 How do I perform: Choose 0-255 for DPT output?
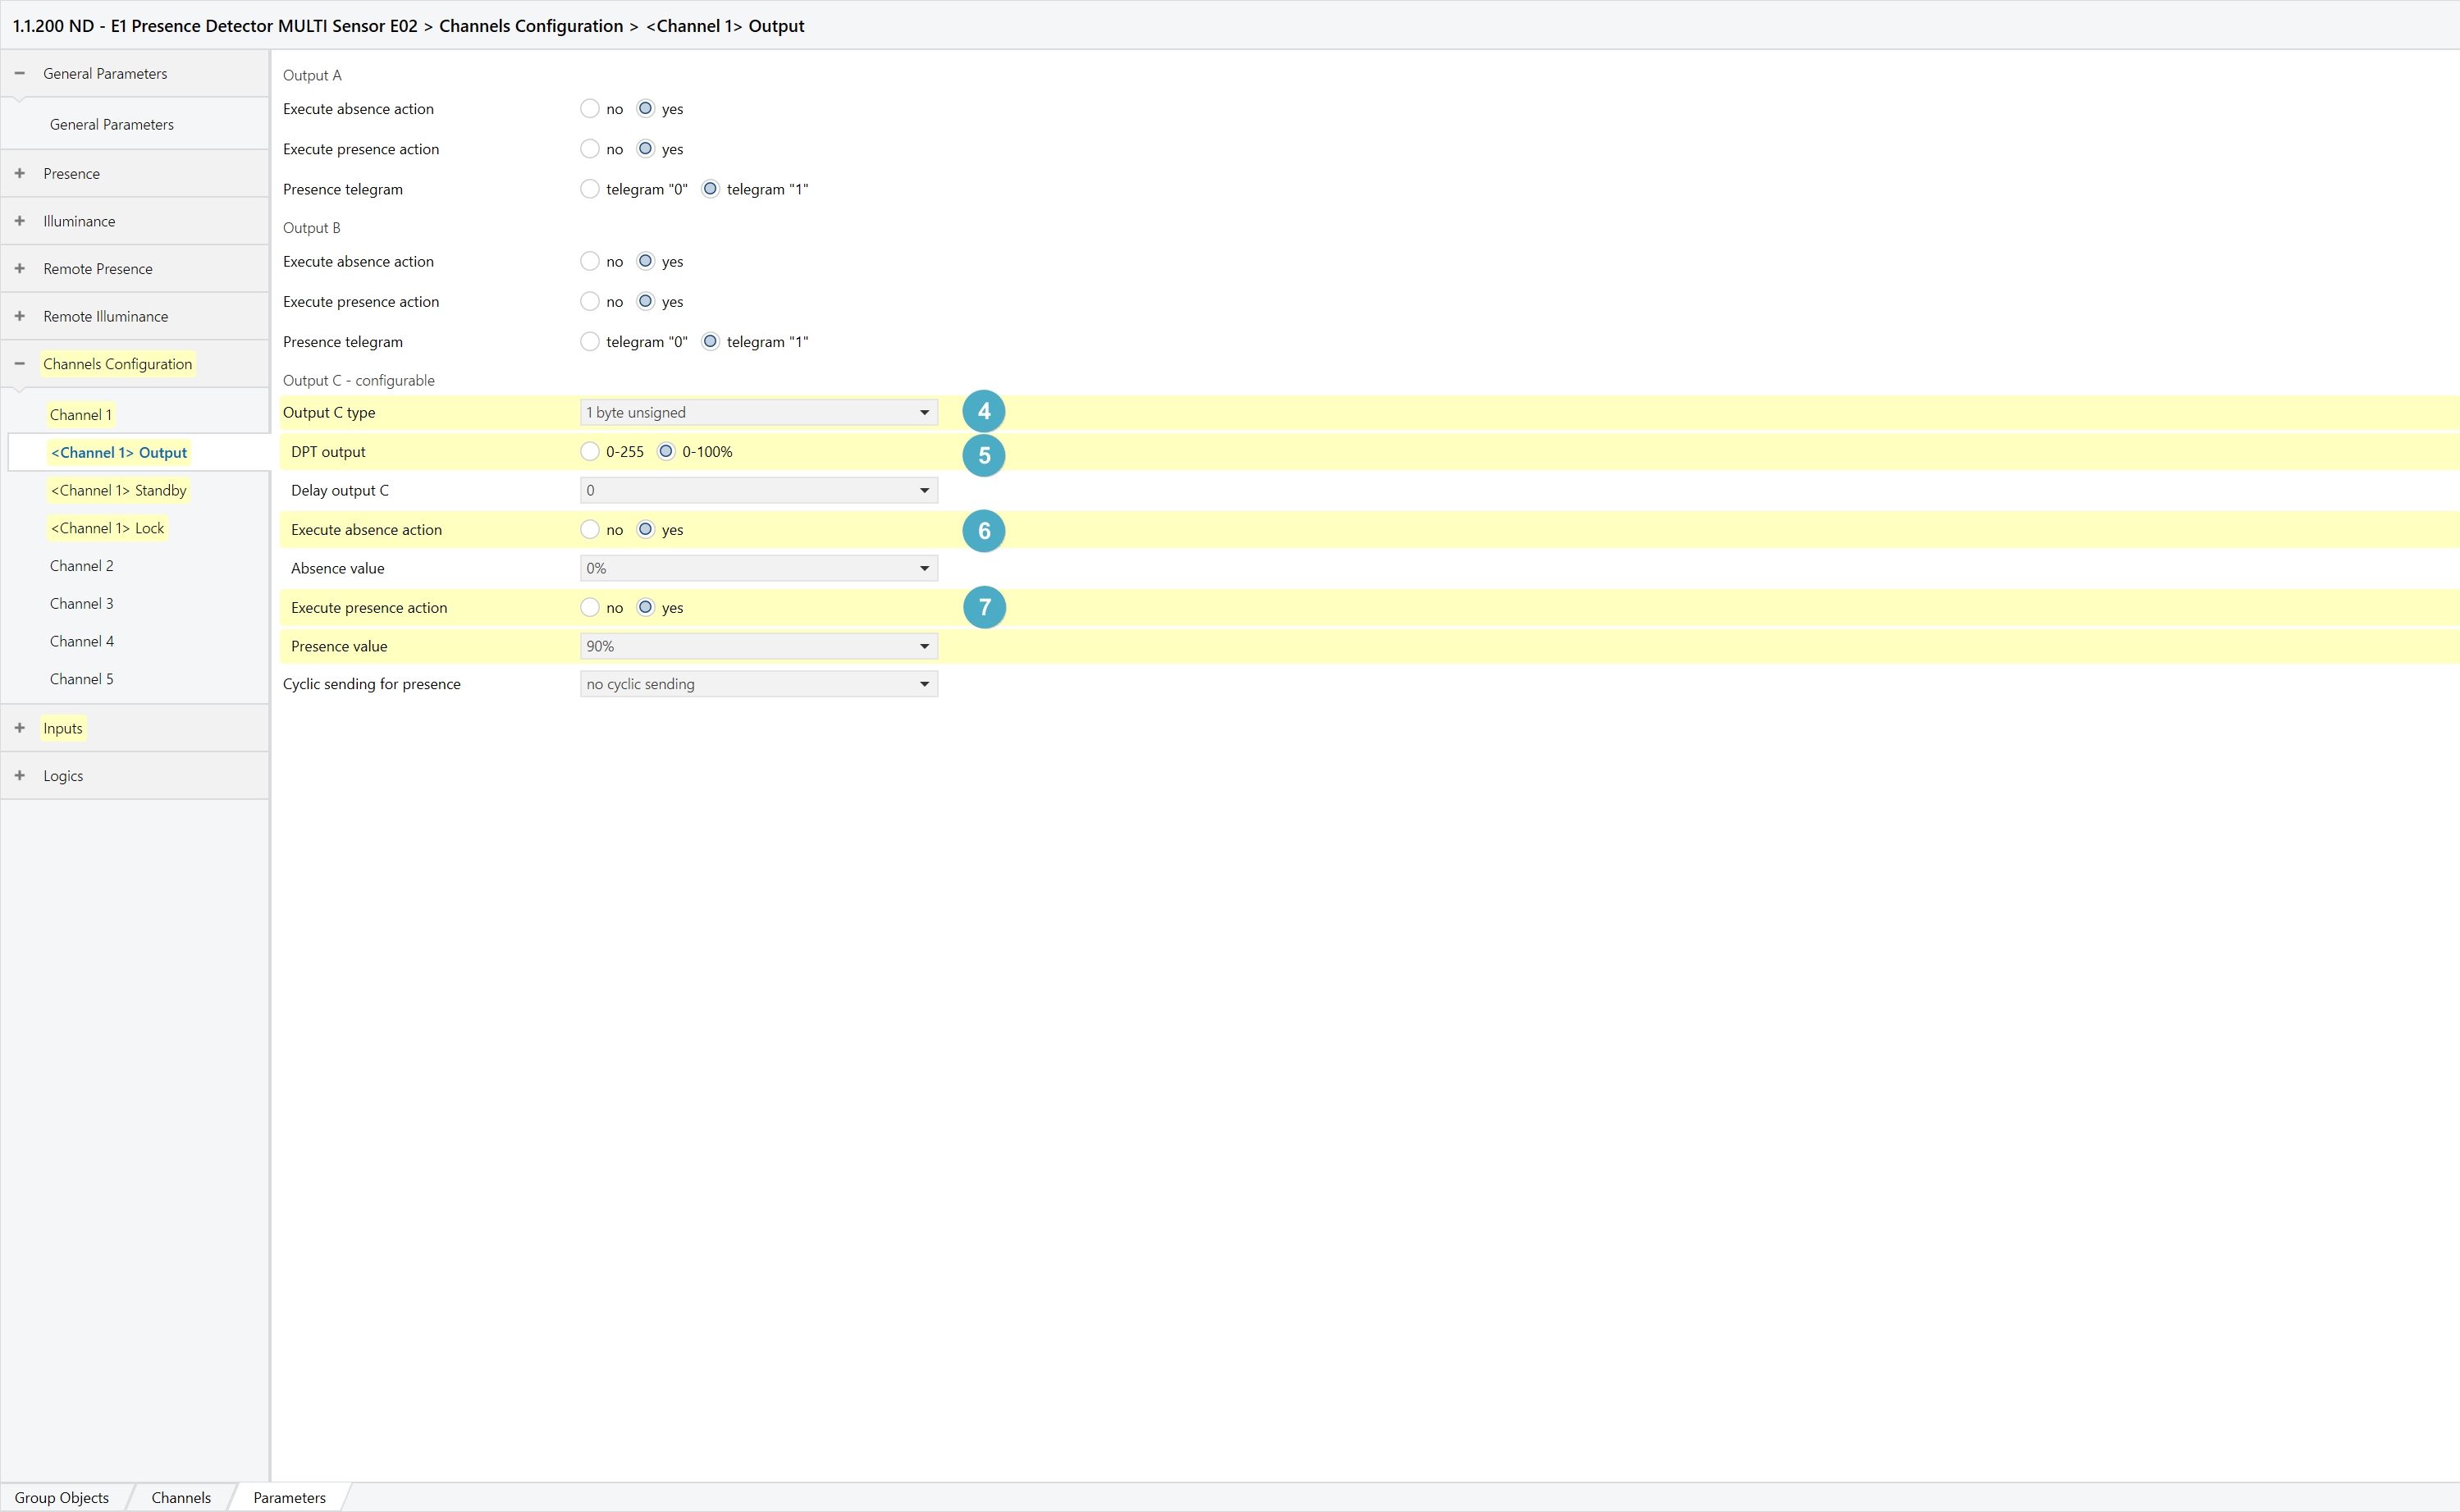pyautogui.click(x=590, y=451)
